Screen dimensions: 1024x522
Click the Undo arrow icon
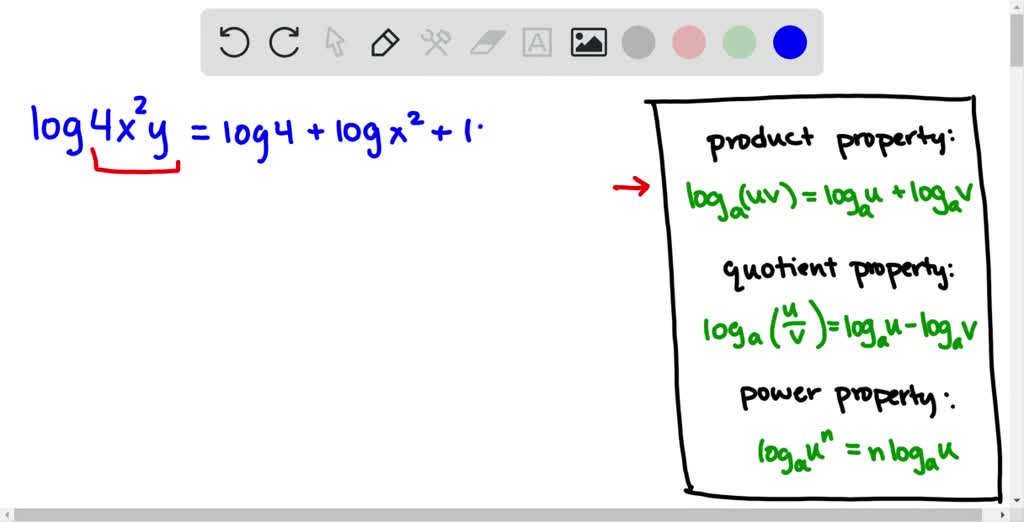click(234, 42)
